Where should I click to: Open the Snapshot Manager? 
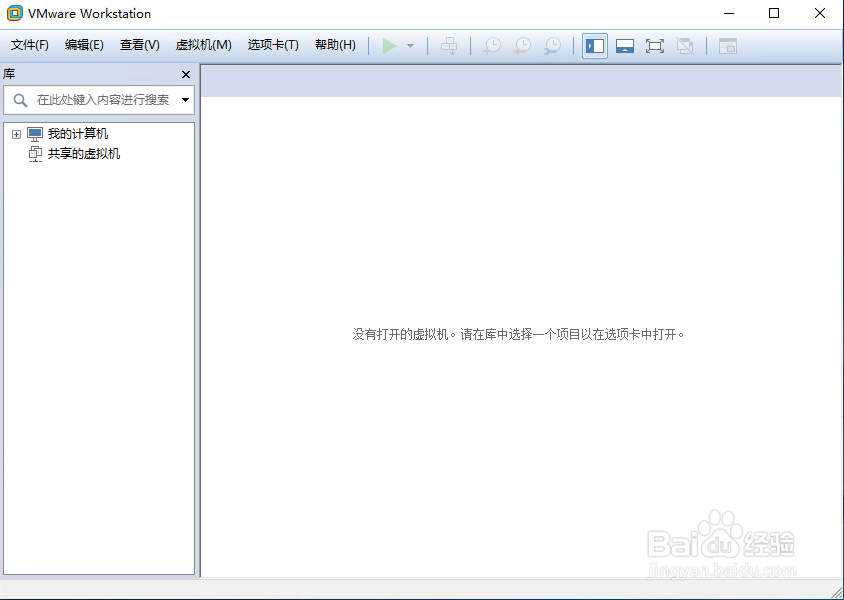[552, 45]
